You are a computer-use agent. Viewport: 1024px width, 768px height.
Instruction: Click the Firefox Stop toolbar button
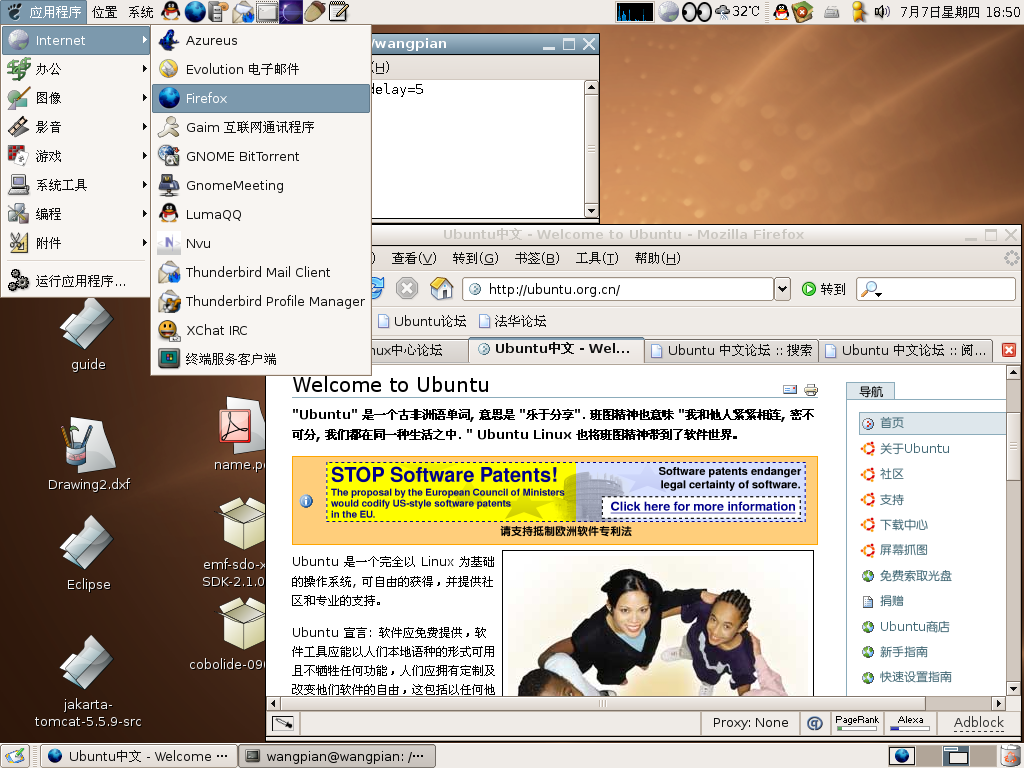(406, 288)
